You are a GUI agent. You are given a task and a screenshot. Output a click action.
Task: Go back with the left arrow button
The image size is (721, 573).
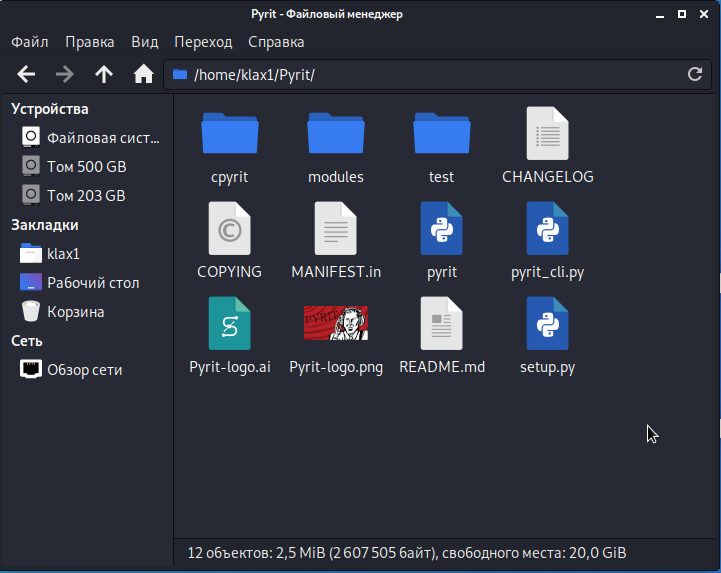27,74
